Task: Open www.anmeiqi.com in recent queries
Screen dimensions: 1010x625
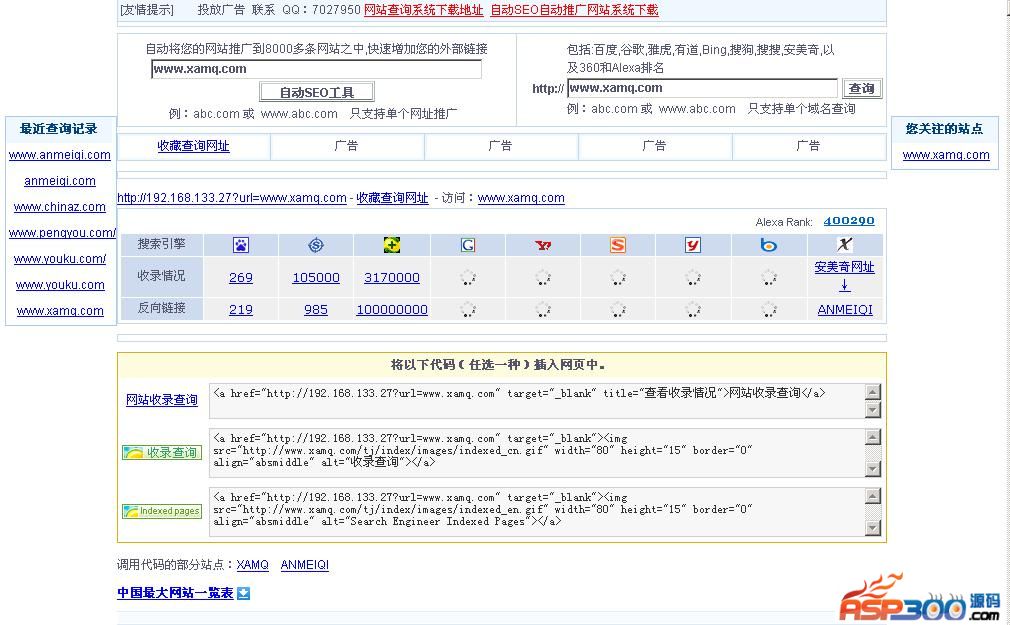Action: click(x=60, y=155)
